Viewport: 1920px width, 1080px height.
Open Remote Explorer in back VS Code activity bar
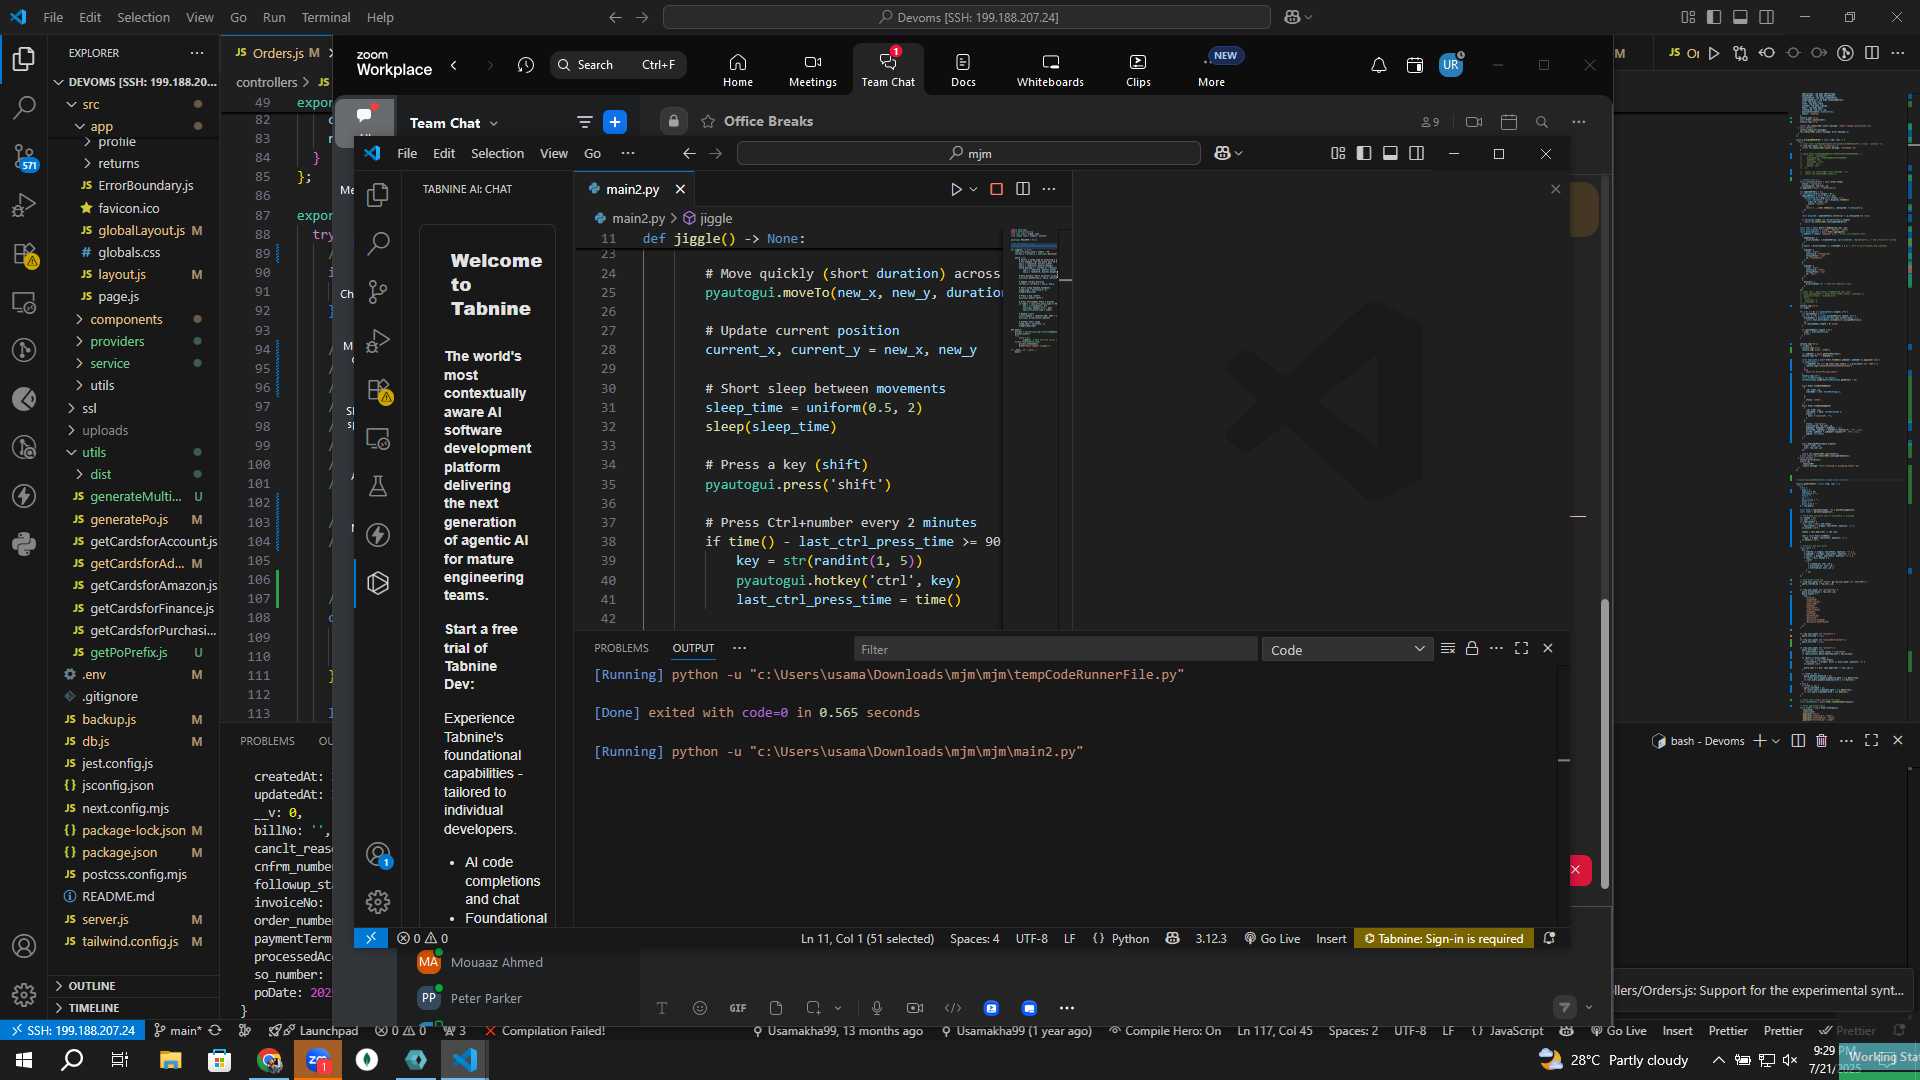(x=24, y=302)
